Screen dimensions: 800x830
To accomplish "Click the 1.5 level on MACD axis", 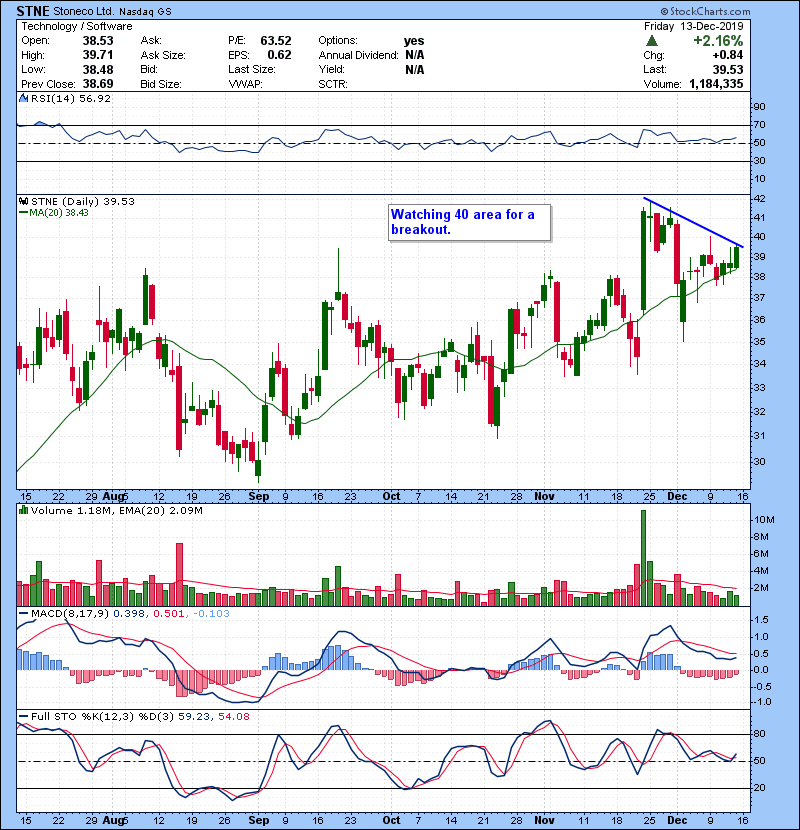I will pos(761,620).
